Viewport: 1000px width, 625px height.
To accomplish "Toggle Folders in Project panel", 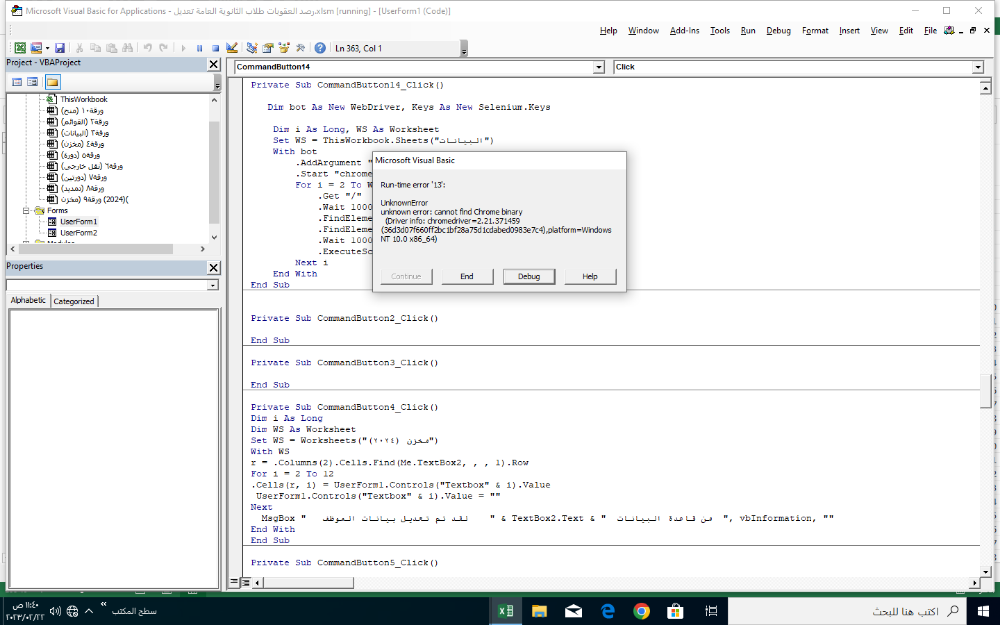I will (x=52, y=82).
